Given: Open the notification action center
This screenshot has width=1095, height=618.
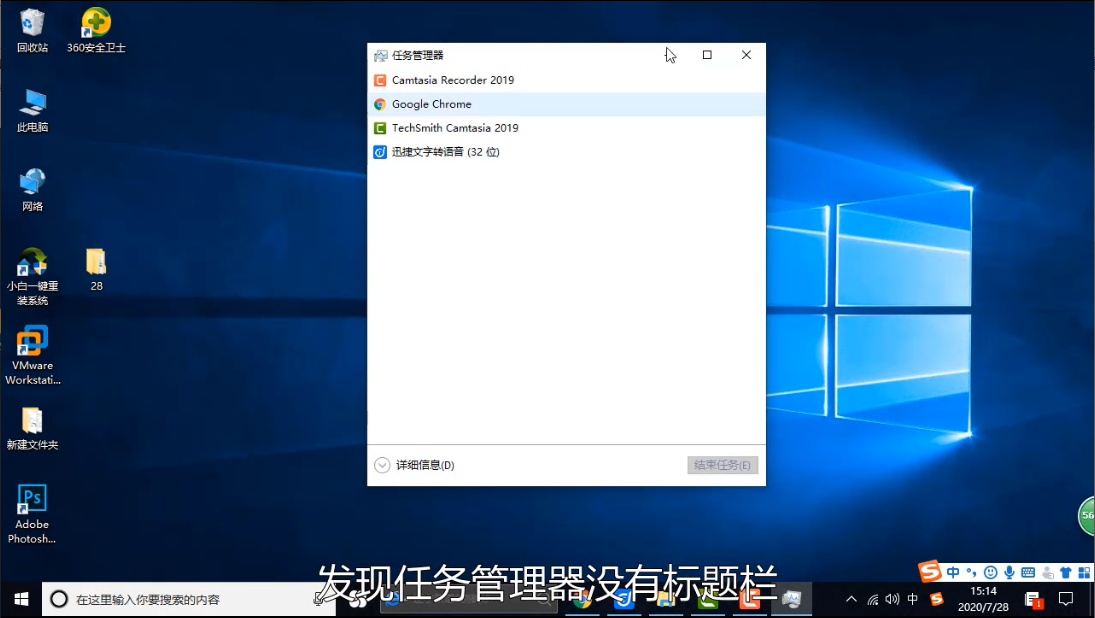Looking at the screenshot, I should tap(1066, 599).
